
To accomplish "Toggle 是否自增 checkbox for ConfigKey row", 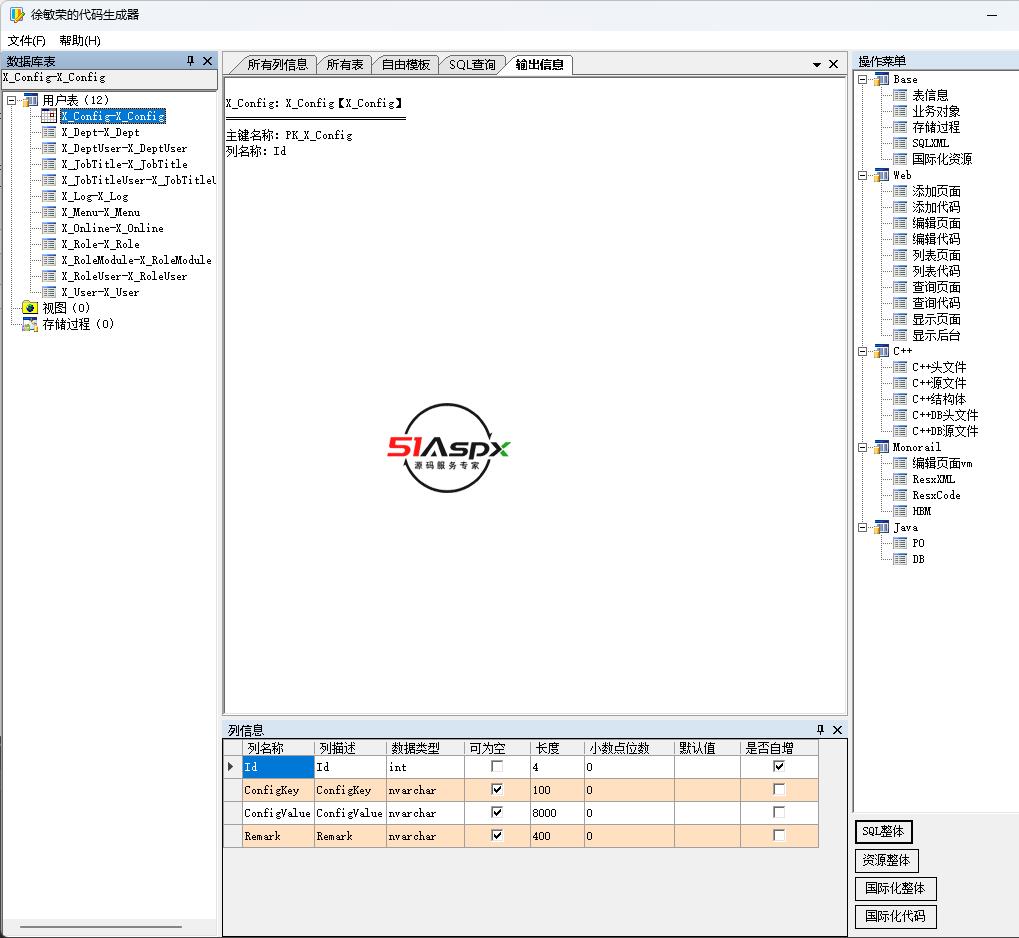I will click(779, 789).
